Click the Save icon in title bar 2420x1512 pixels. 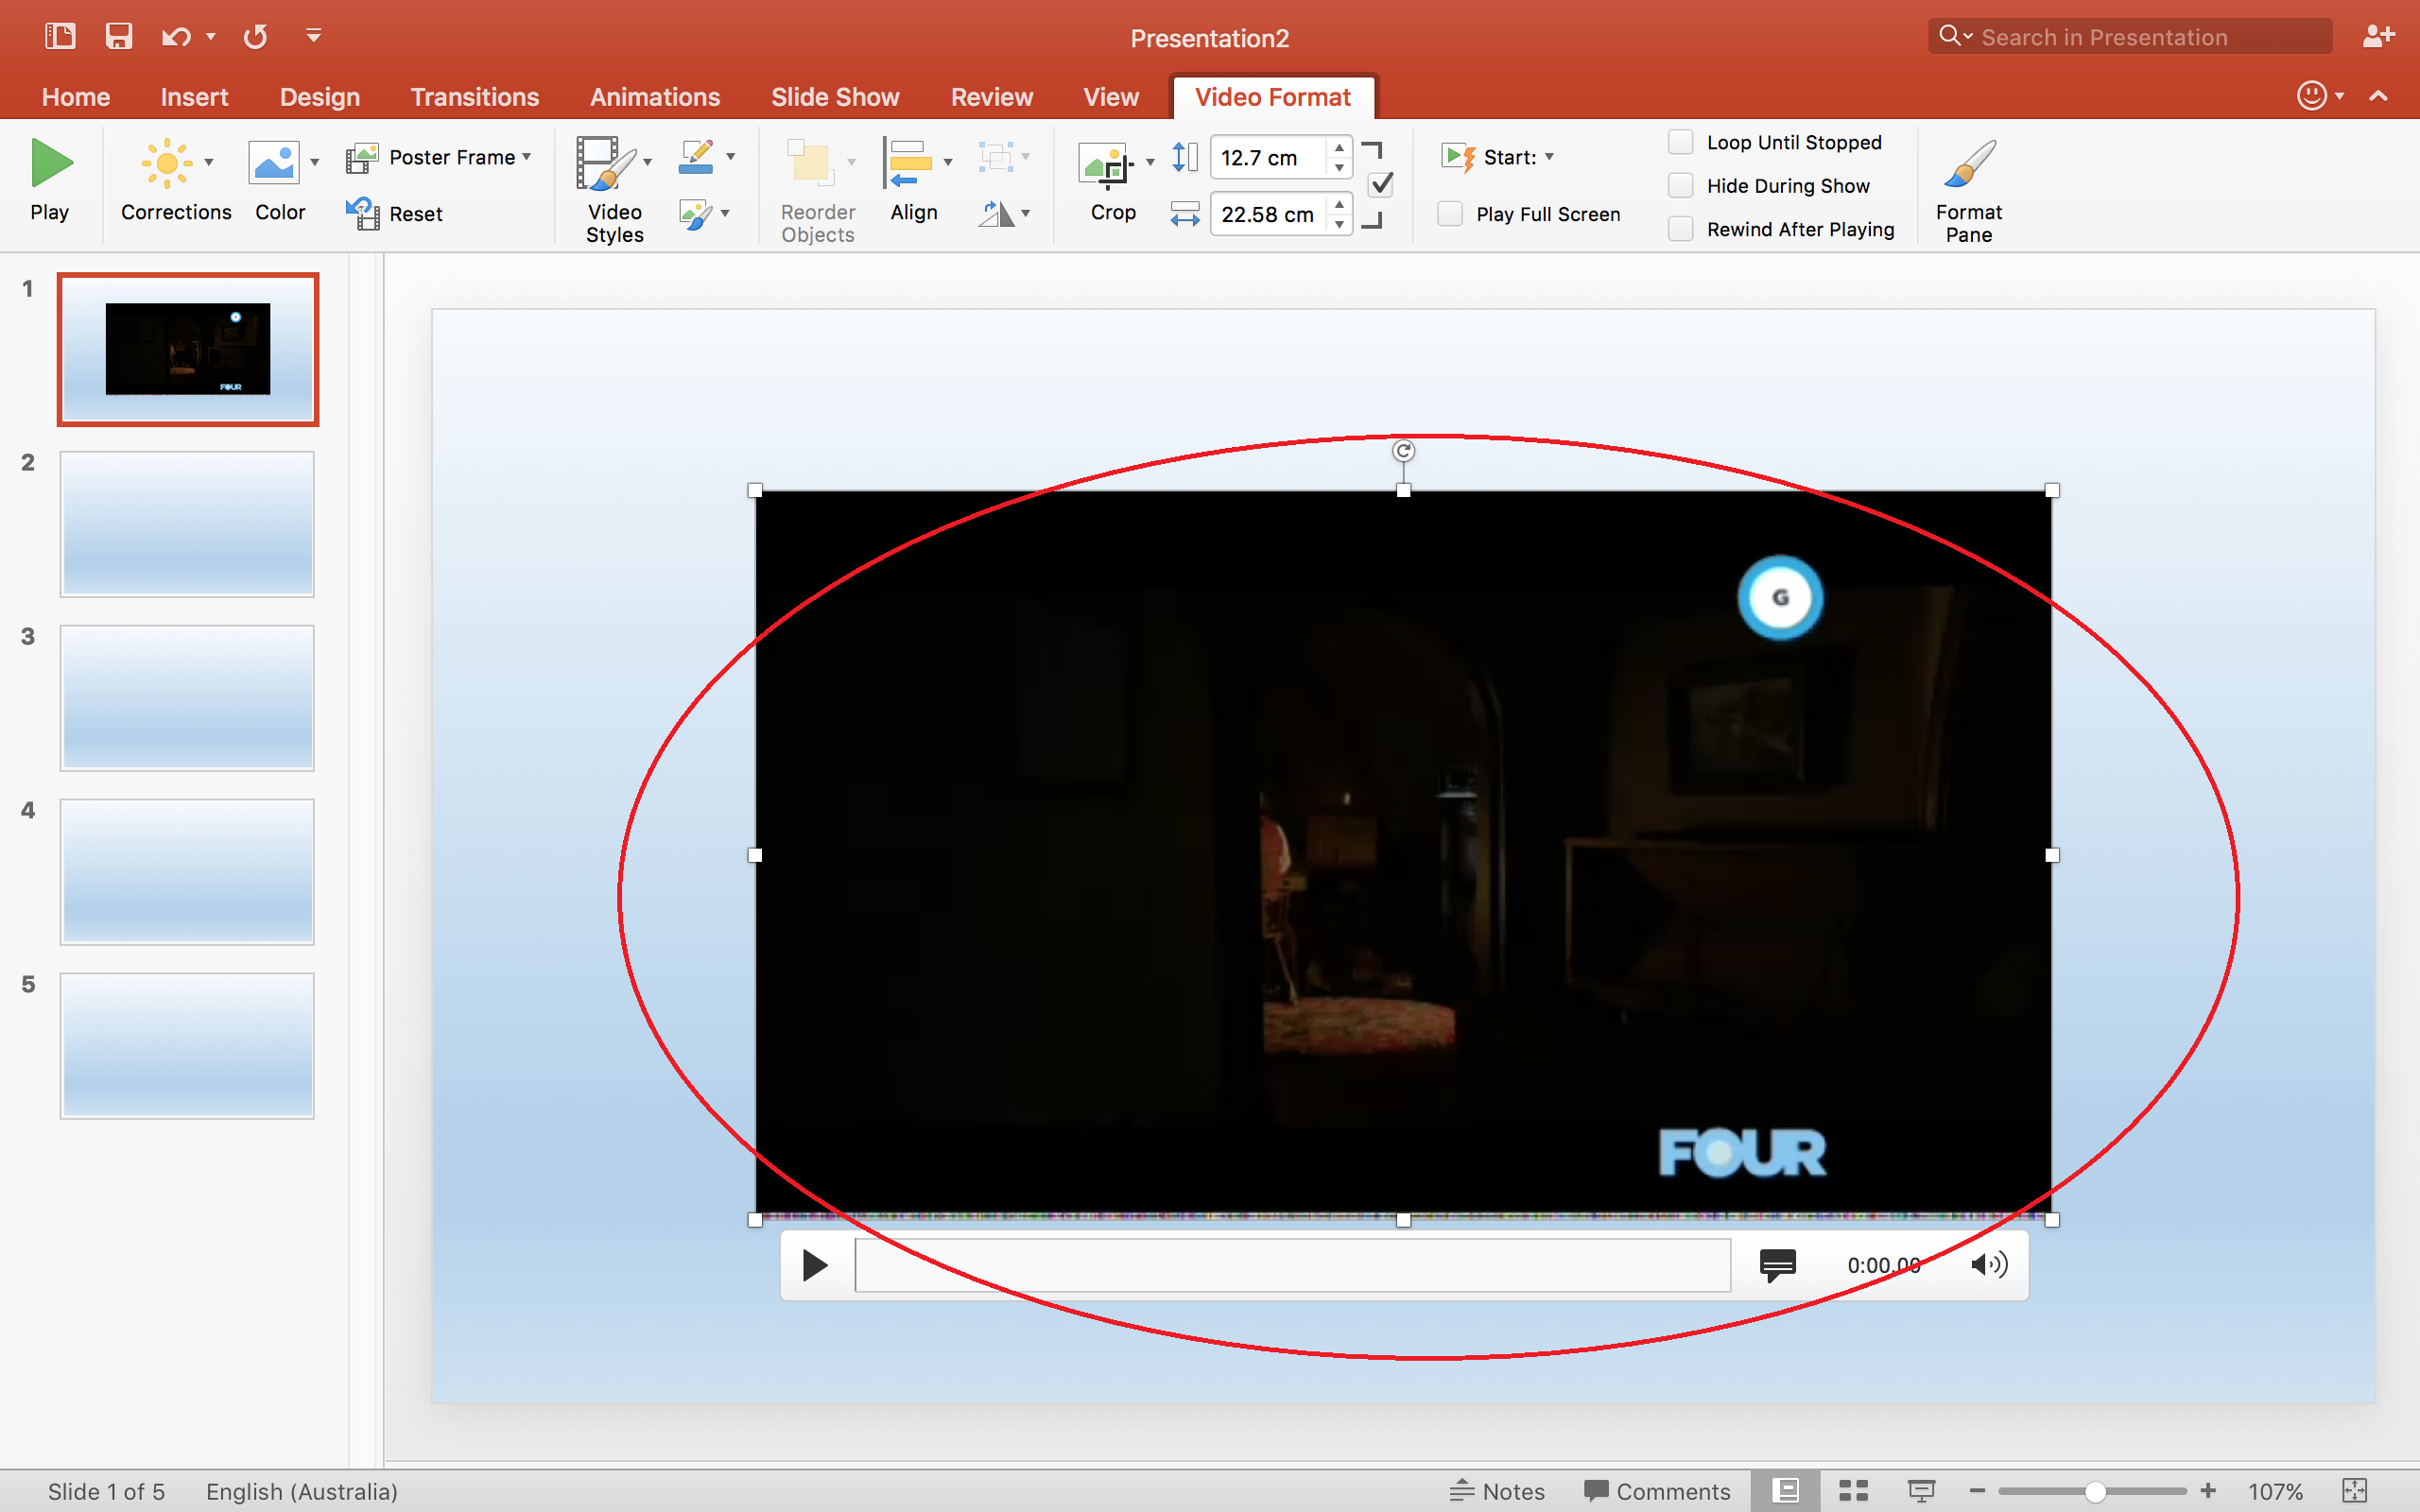point(119,37)
